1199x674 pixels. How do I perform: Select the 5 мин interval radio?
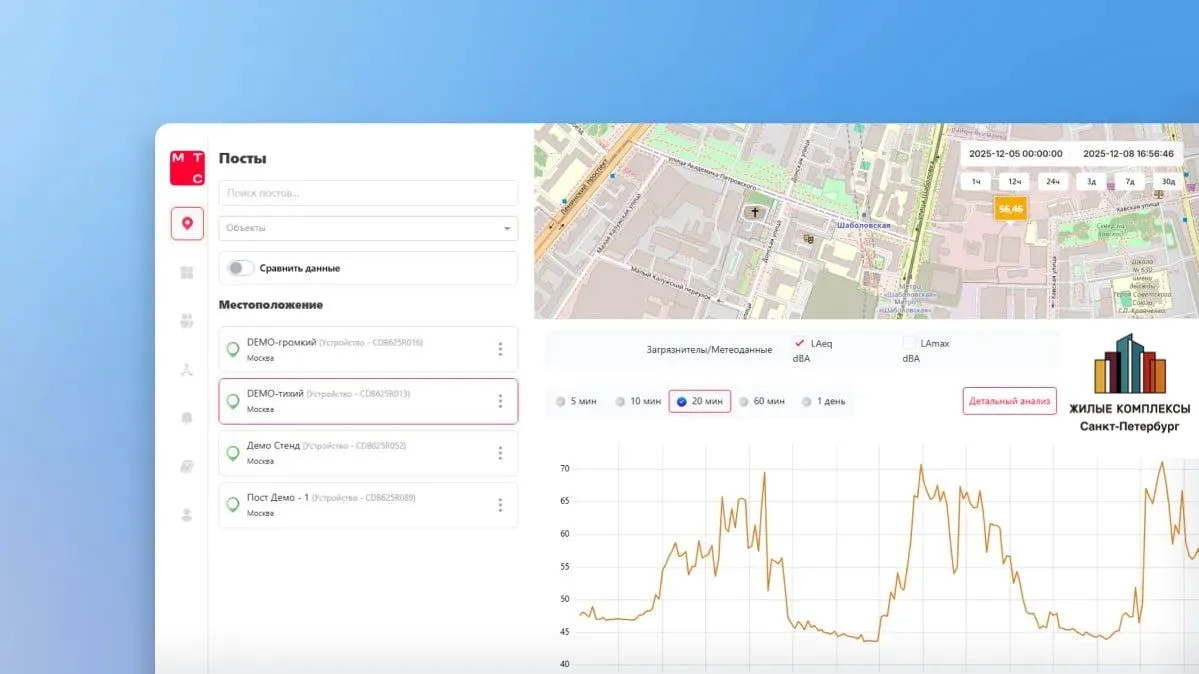point(561,402)
